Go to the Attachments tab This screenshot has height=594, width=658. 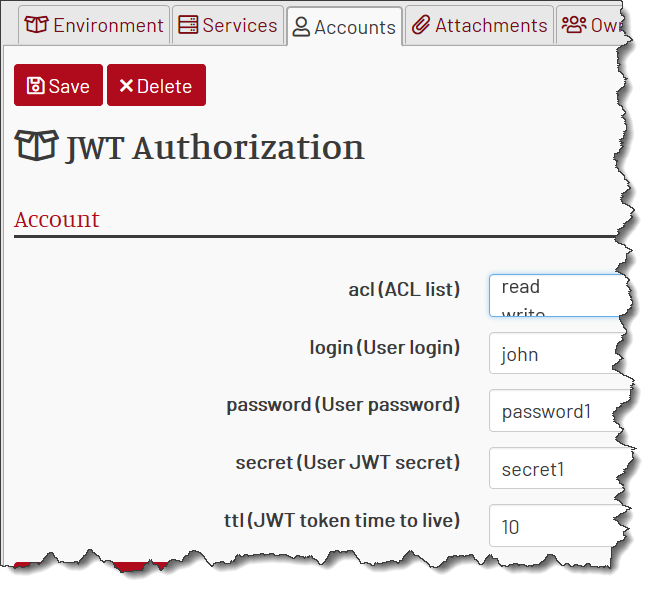(479, 25)
